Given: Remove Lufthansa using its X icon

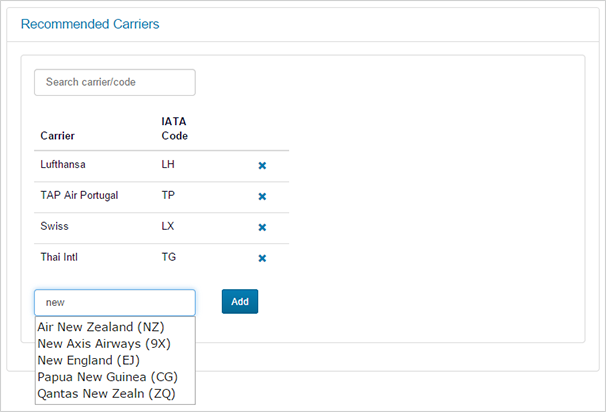Looking at the screenshot, I should click(x=262, y=165).
